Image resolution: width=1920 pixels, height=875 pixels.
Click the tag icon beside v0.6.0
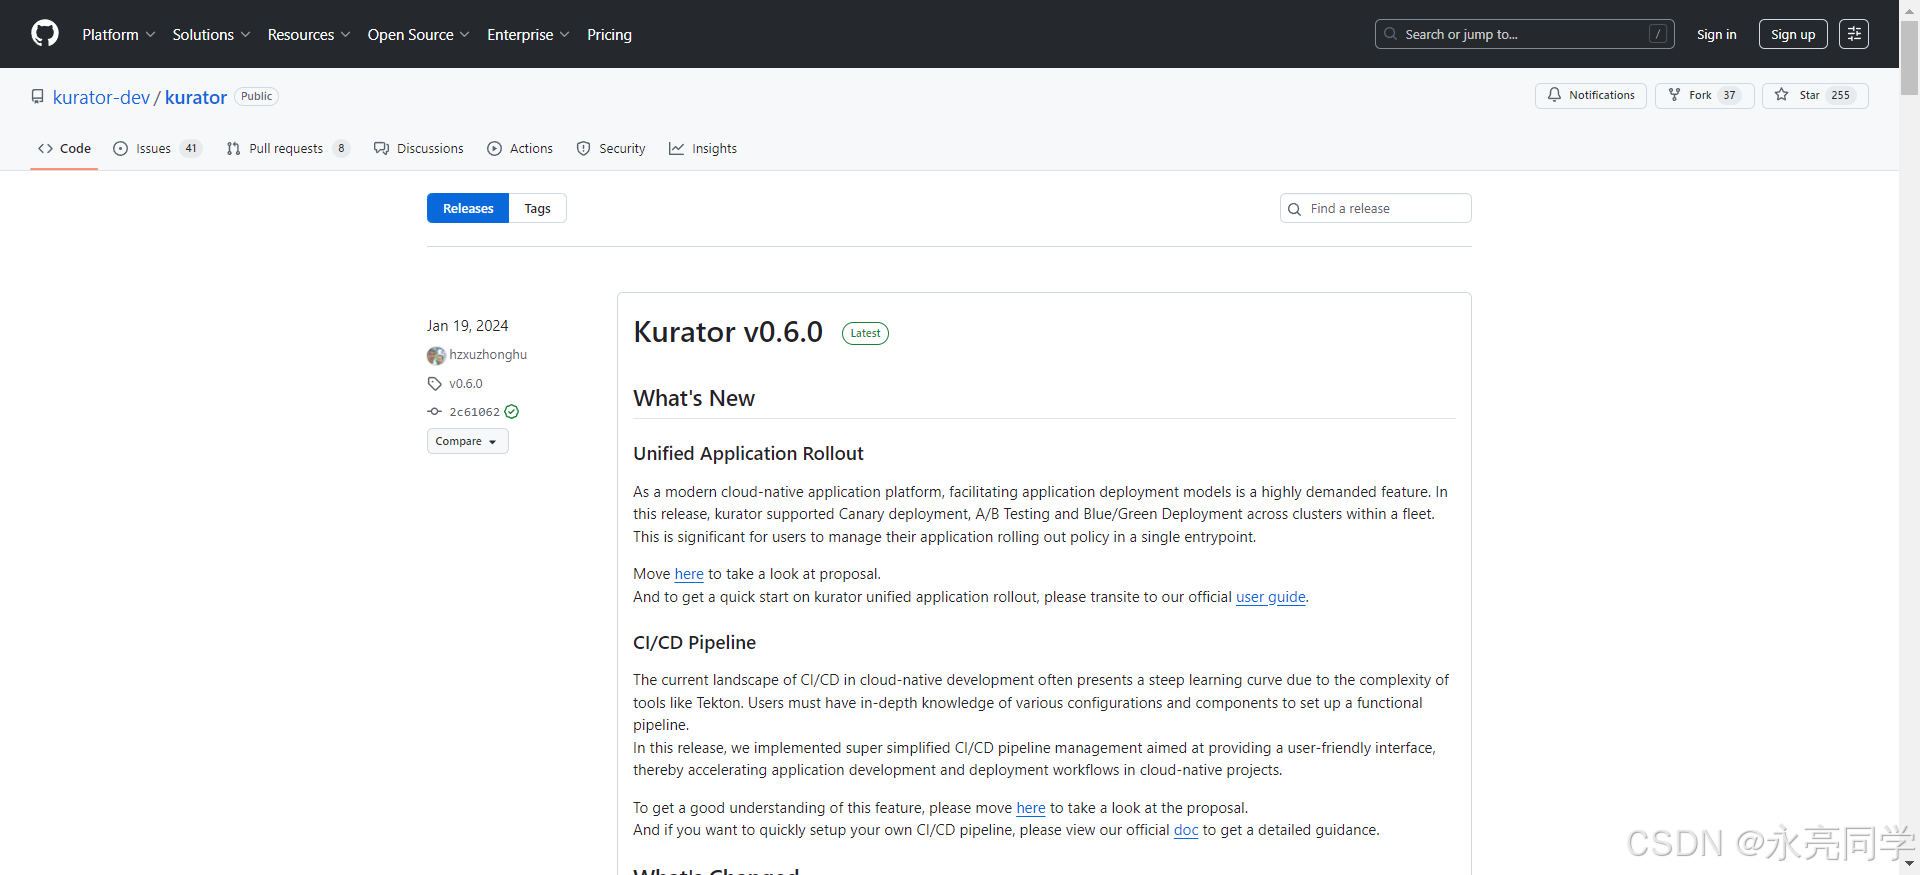[x=434, y=383]
